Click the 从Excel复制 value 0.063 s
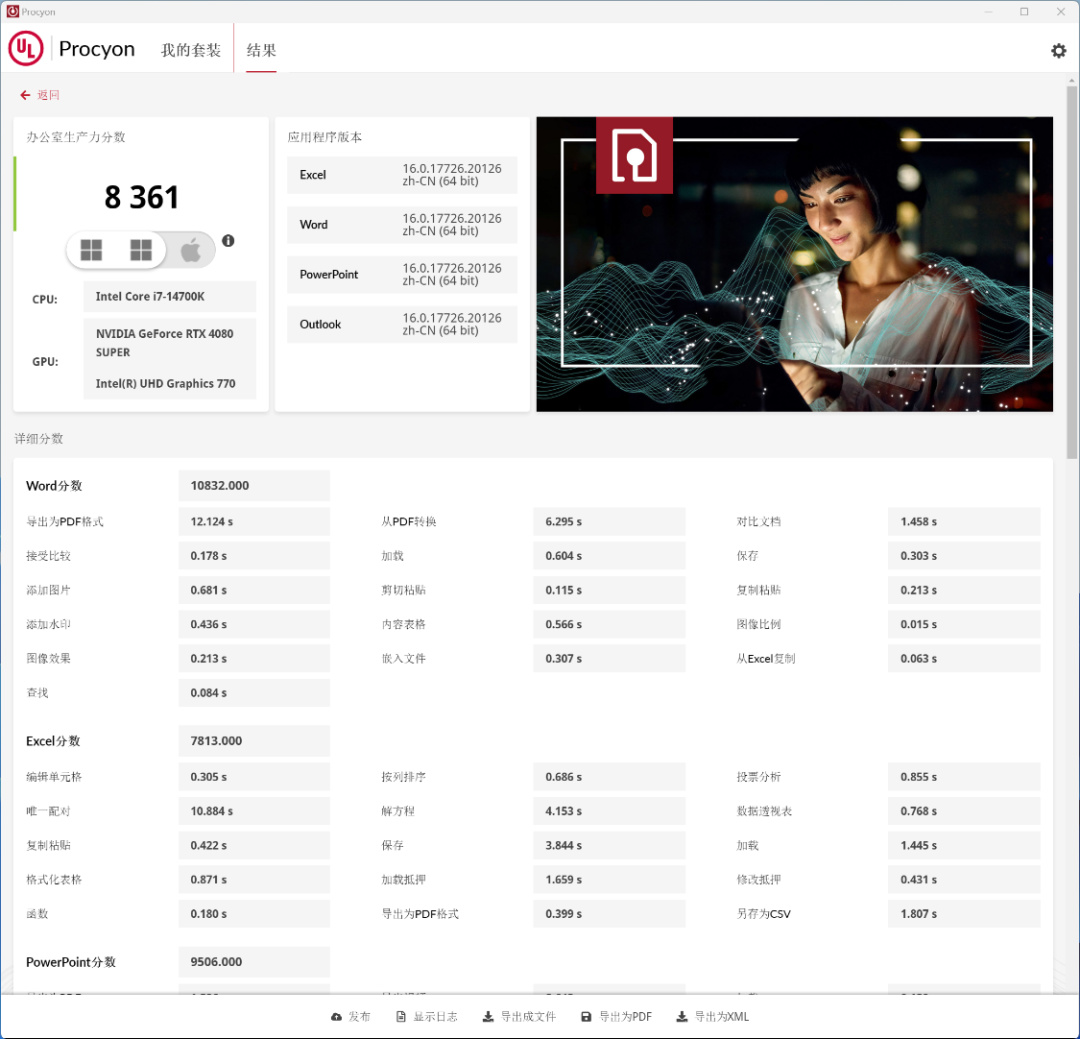 [x=964, y=659]
